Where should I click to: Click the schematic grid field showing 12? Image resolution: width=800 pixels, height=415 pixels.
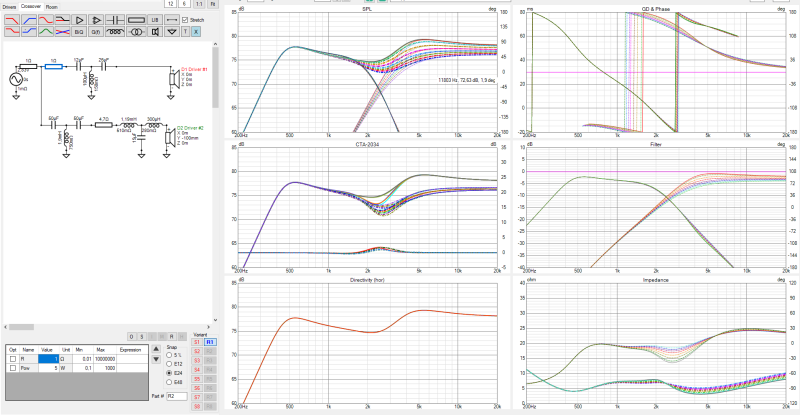(170, 4)
